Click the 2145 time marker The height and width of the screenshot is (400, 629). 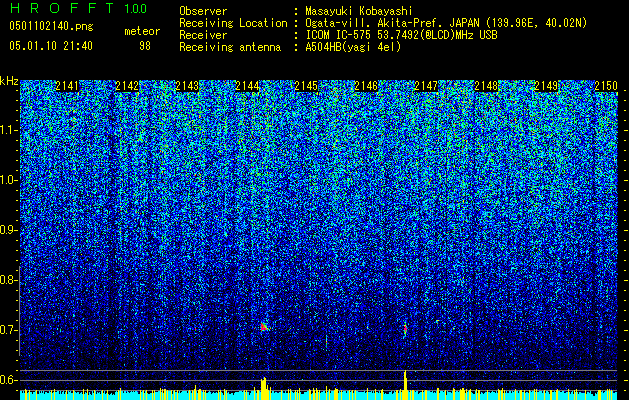(306, 86)
